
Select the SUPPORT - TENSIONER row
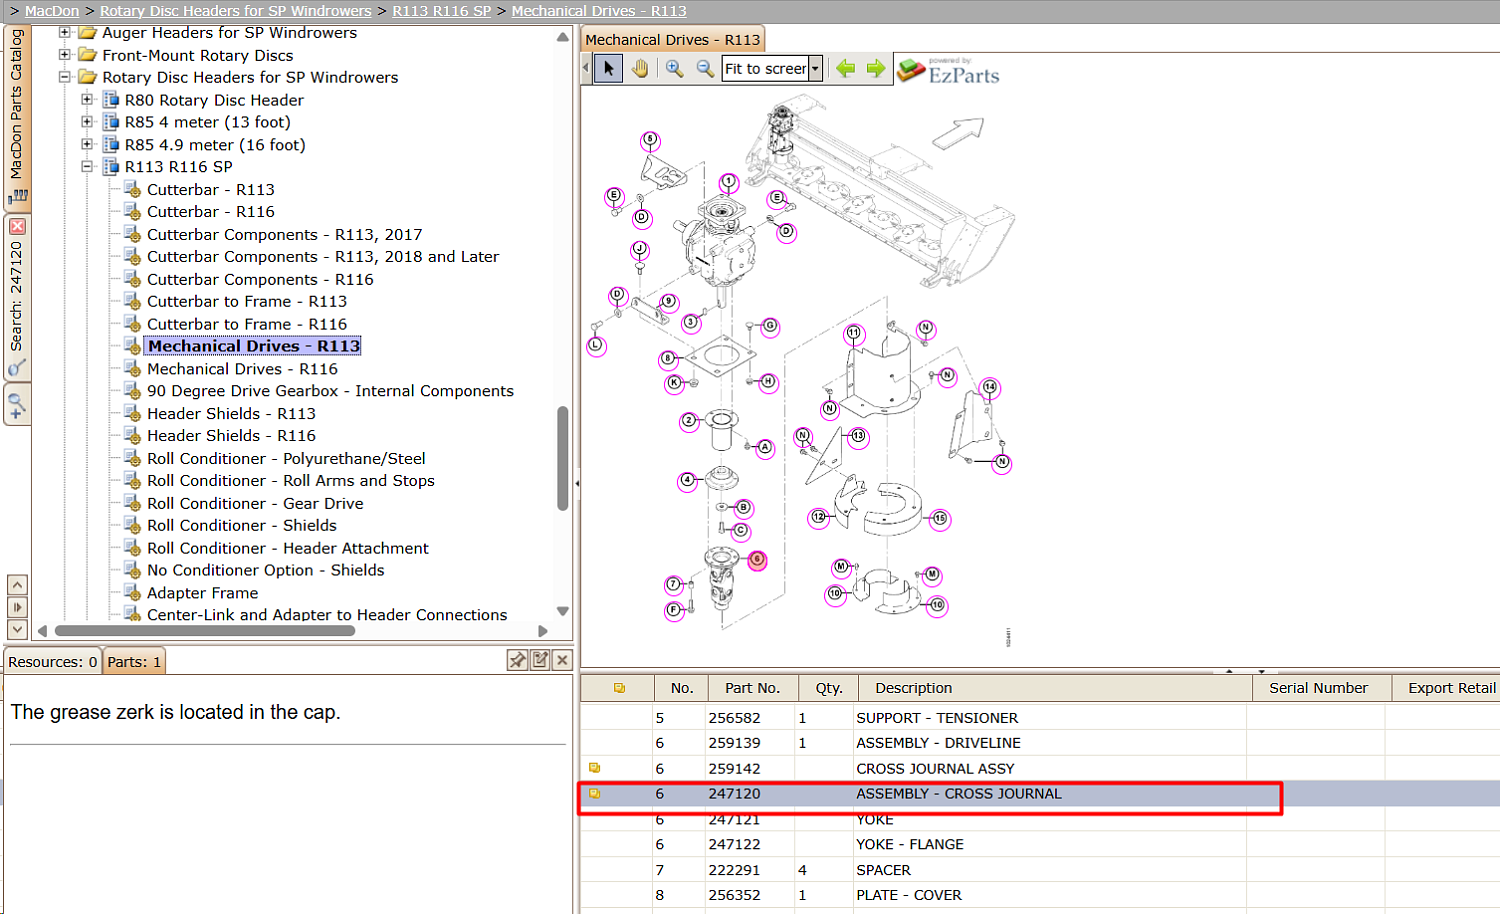[x=1040, y=718]
